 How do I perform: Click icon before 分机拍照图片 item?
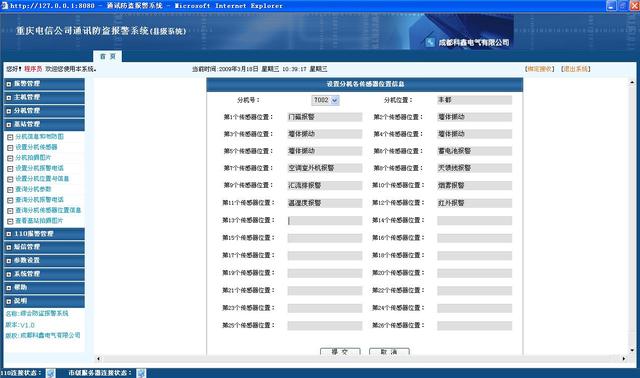(10, 158)
